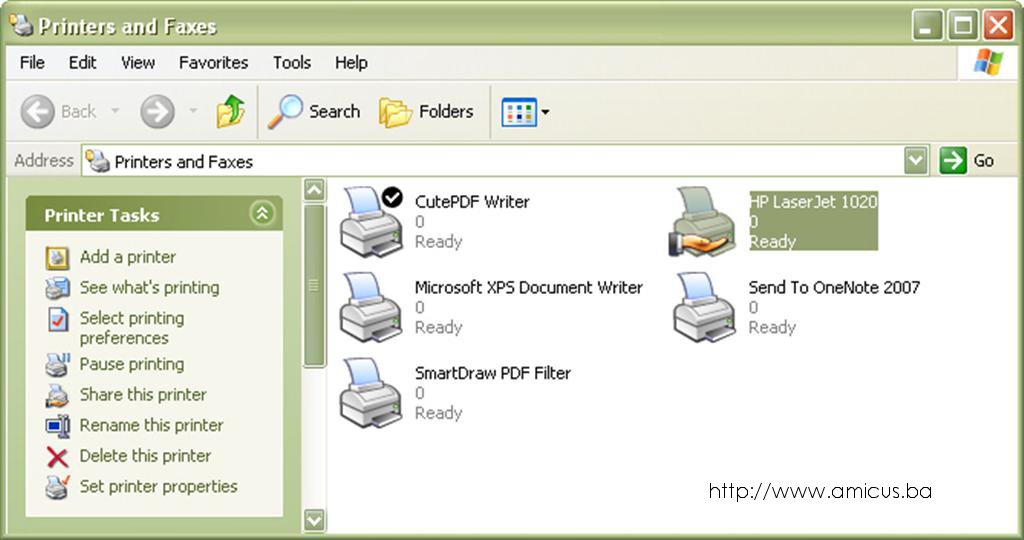Open the Edit menu

[x=82, y=63]
